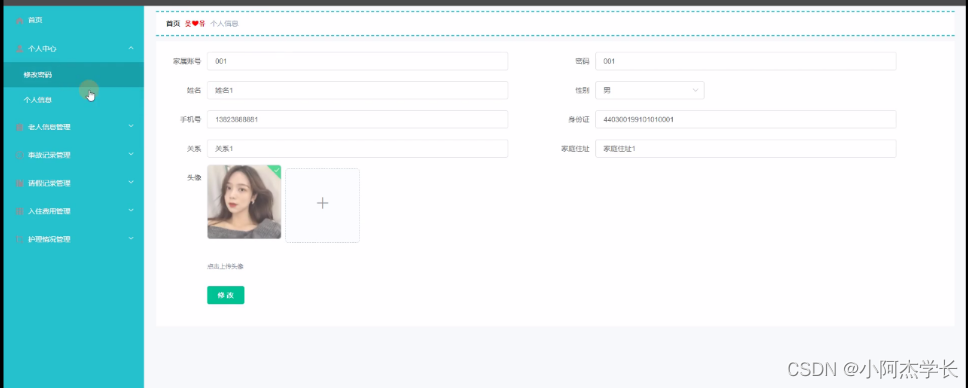Click the 性别 field label
974x388 pixels.
582,90
